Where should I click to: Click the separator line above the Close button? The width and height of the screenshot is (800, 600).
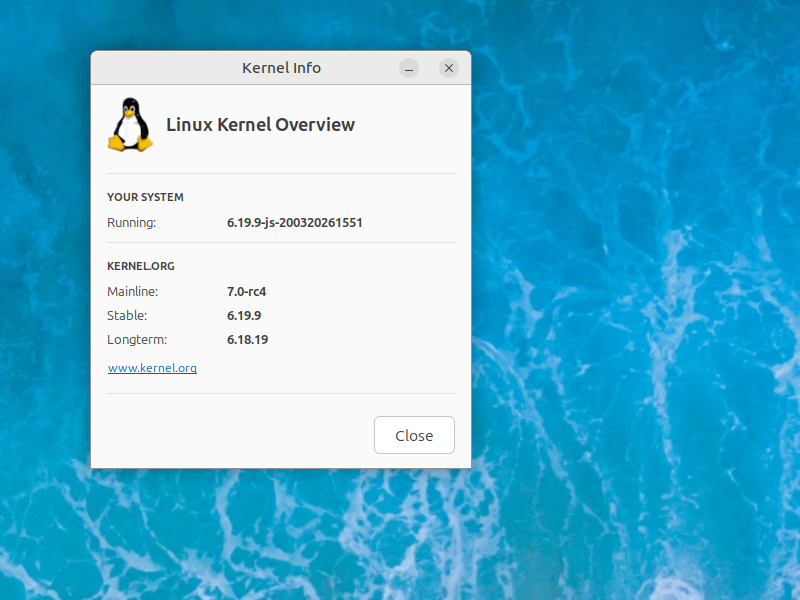280,393
